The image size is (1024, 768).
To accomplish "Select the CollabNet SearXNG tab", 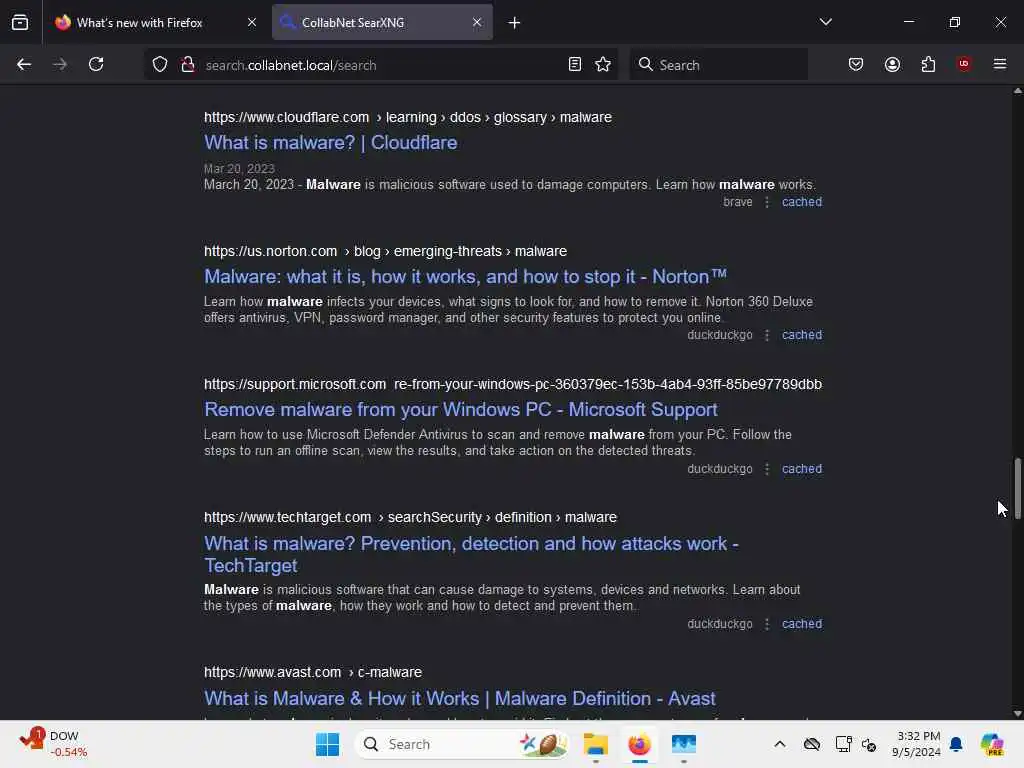I will (382, 22).
